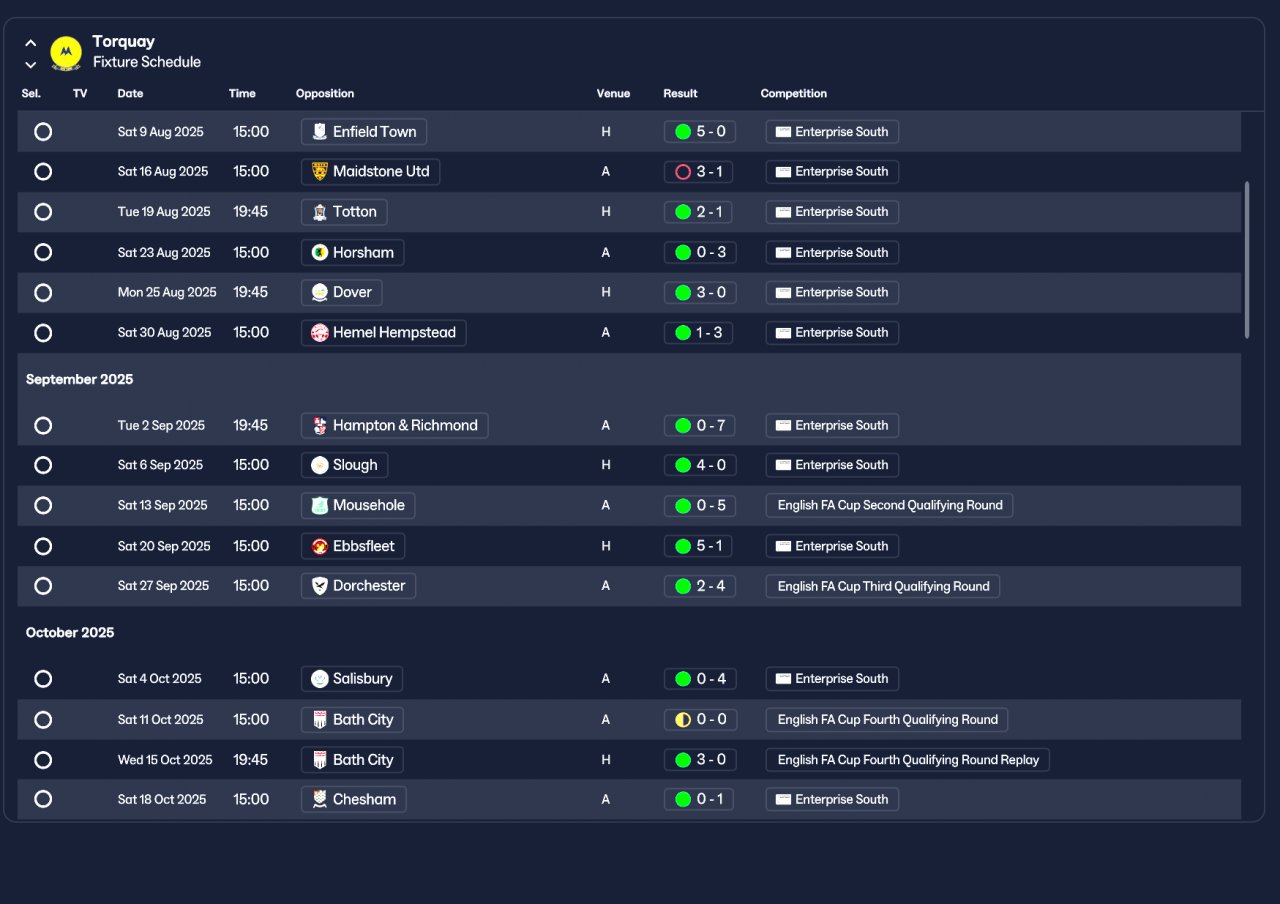Click competition logo on Salisbury Enterprise South row
The image size is (1280, 904).
(x=783, y=678)
